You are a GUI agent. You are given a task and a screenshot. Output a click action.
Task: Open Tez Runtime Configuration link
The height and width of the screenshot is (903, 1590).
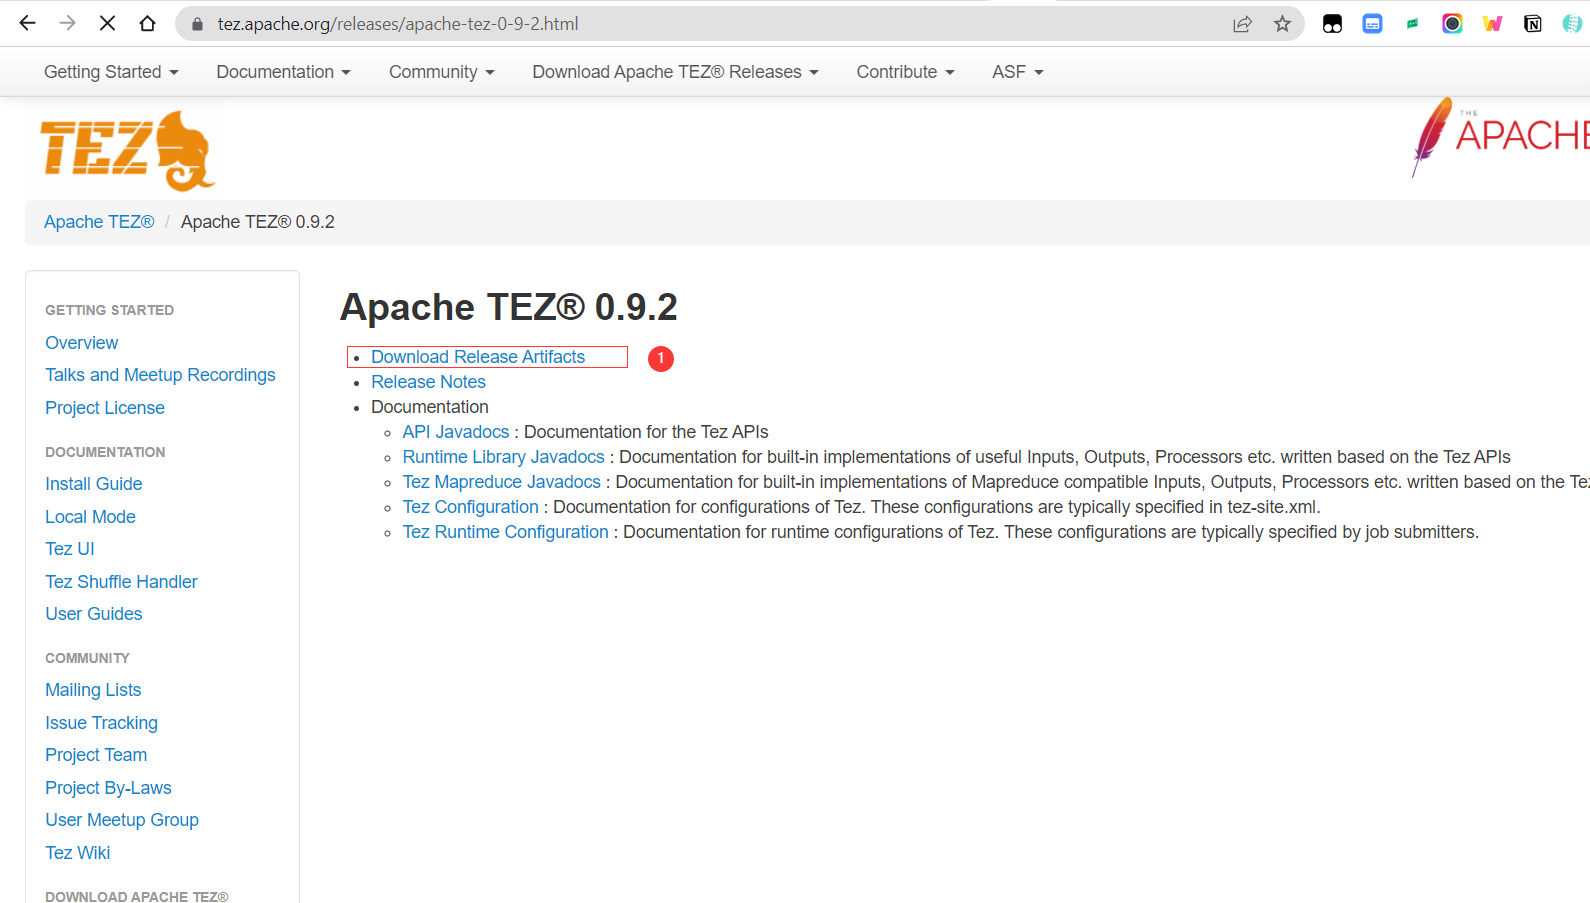(x=505, y=532)
